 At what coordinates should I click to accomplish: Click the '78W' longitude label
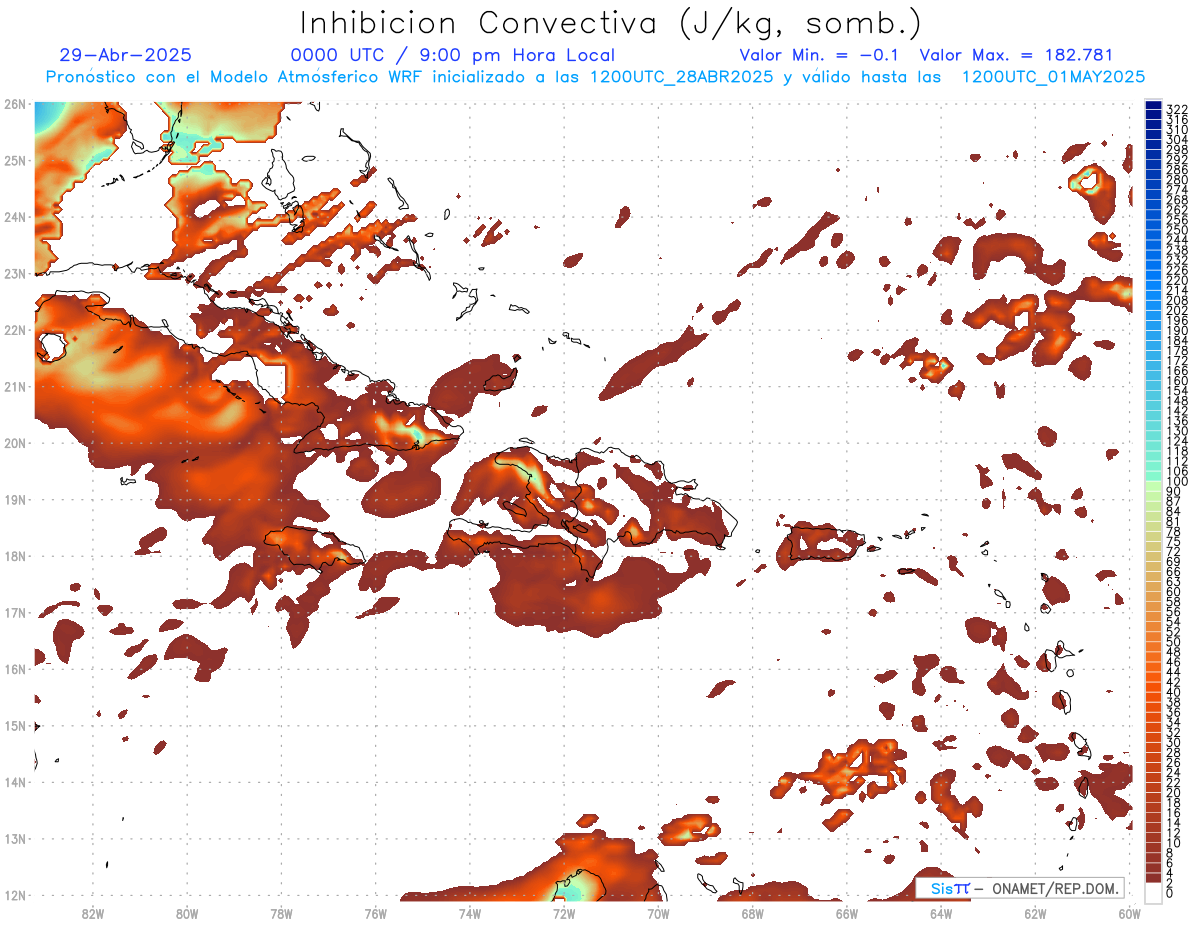pyautogui.click(x=281, y=914)
